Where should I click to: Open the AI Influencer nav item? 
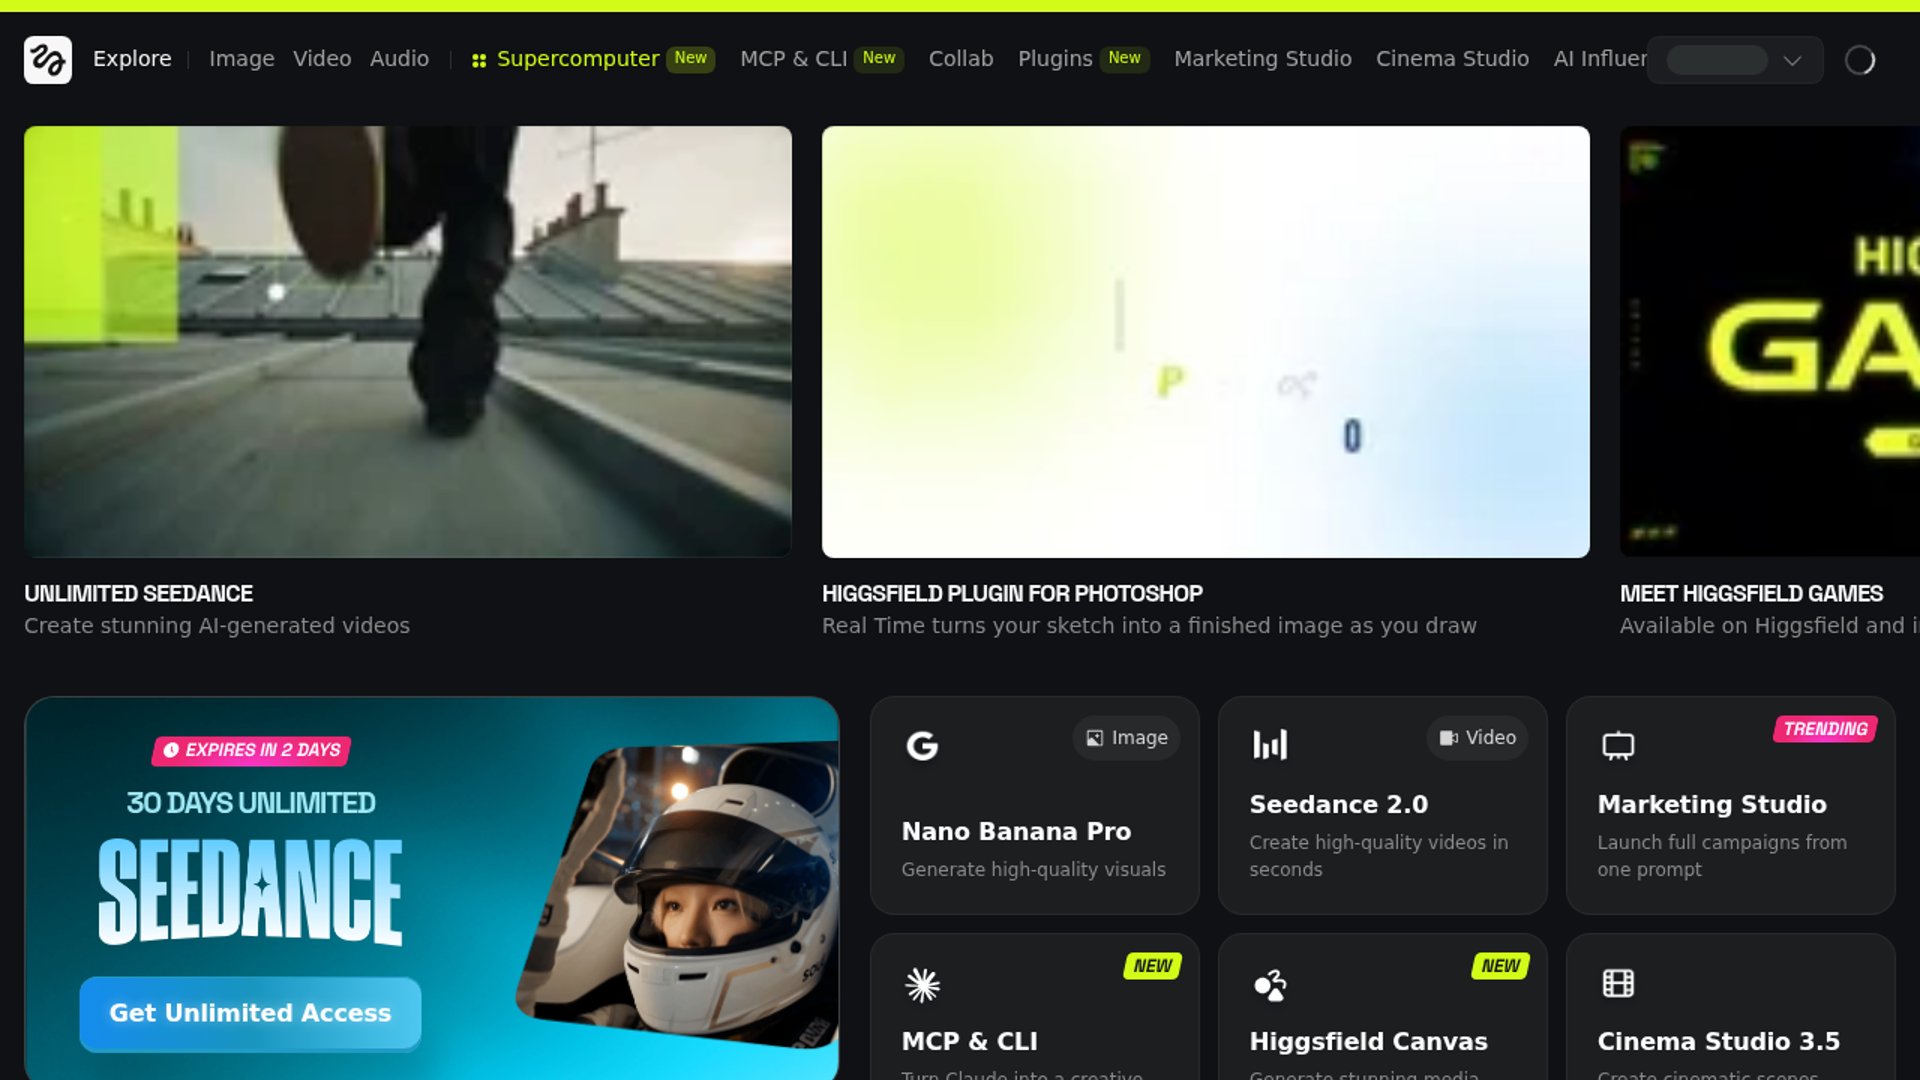1600,59
